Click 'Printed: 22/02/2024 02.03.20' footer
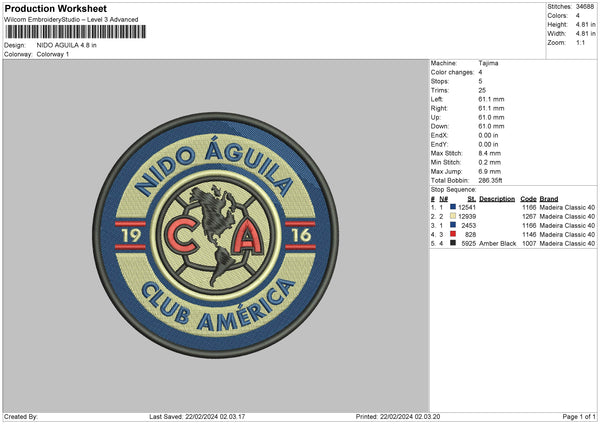Viewport: 600px width, 424px height. 398,417
